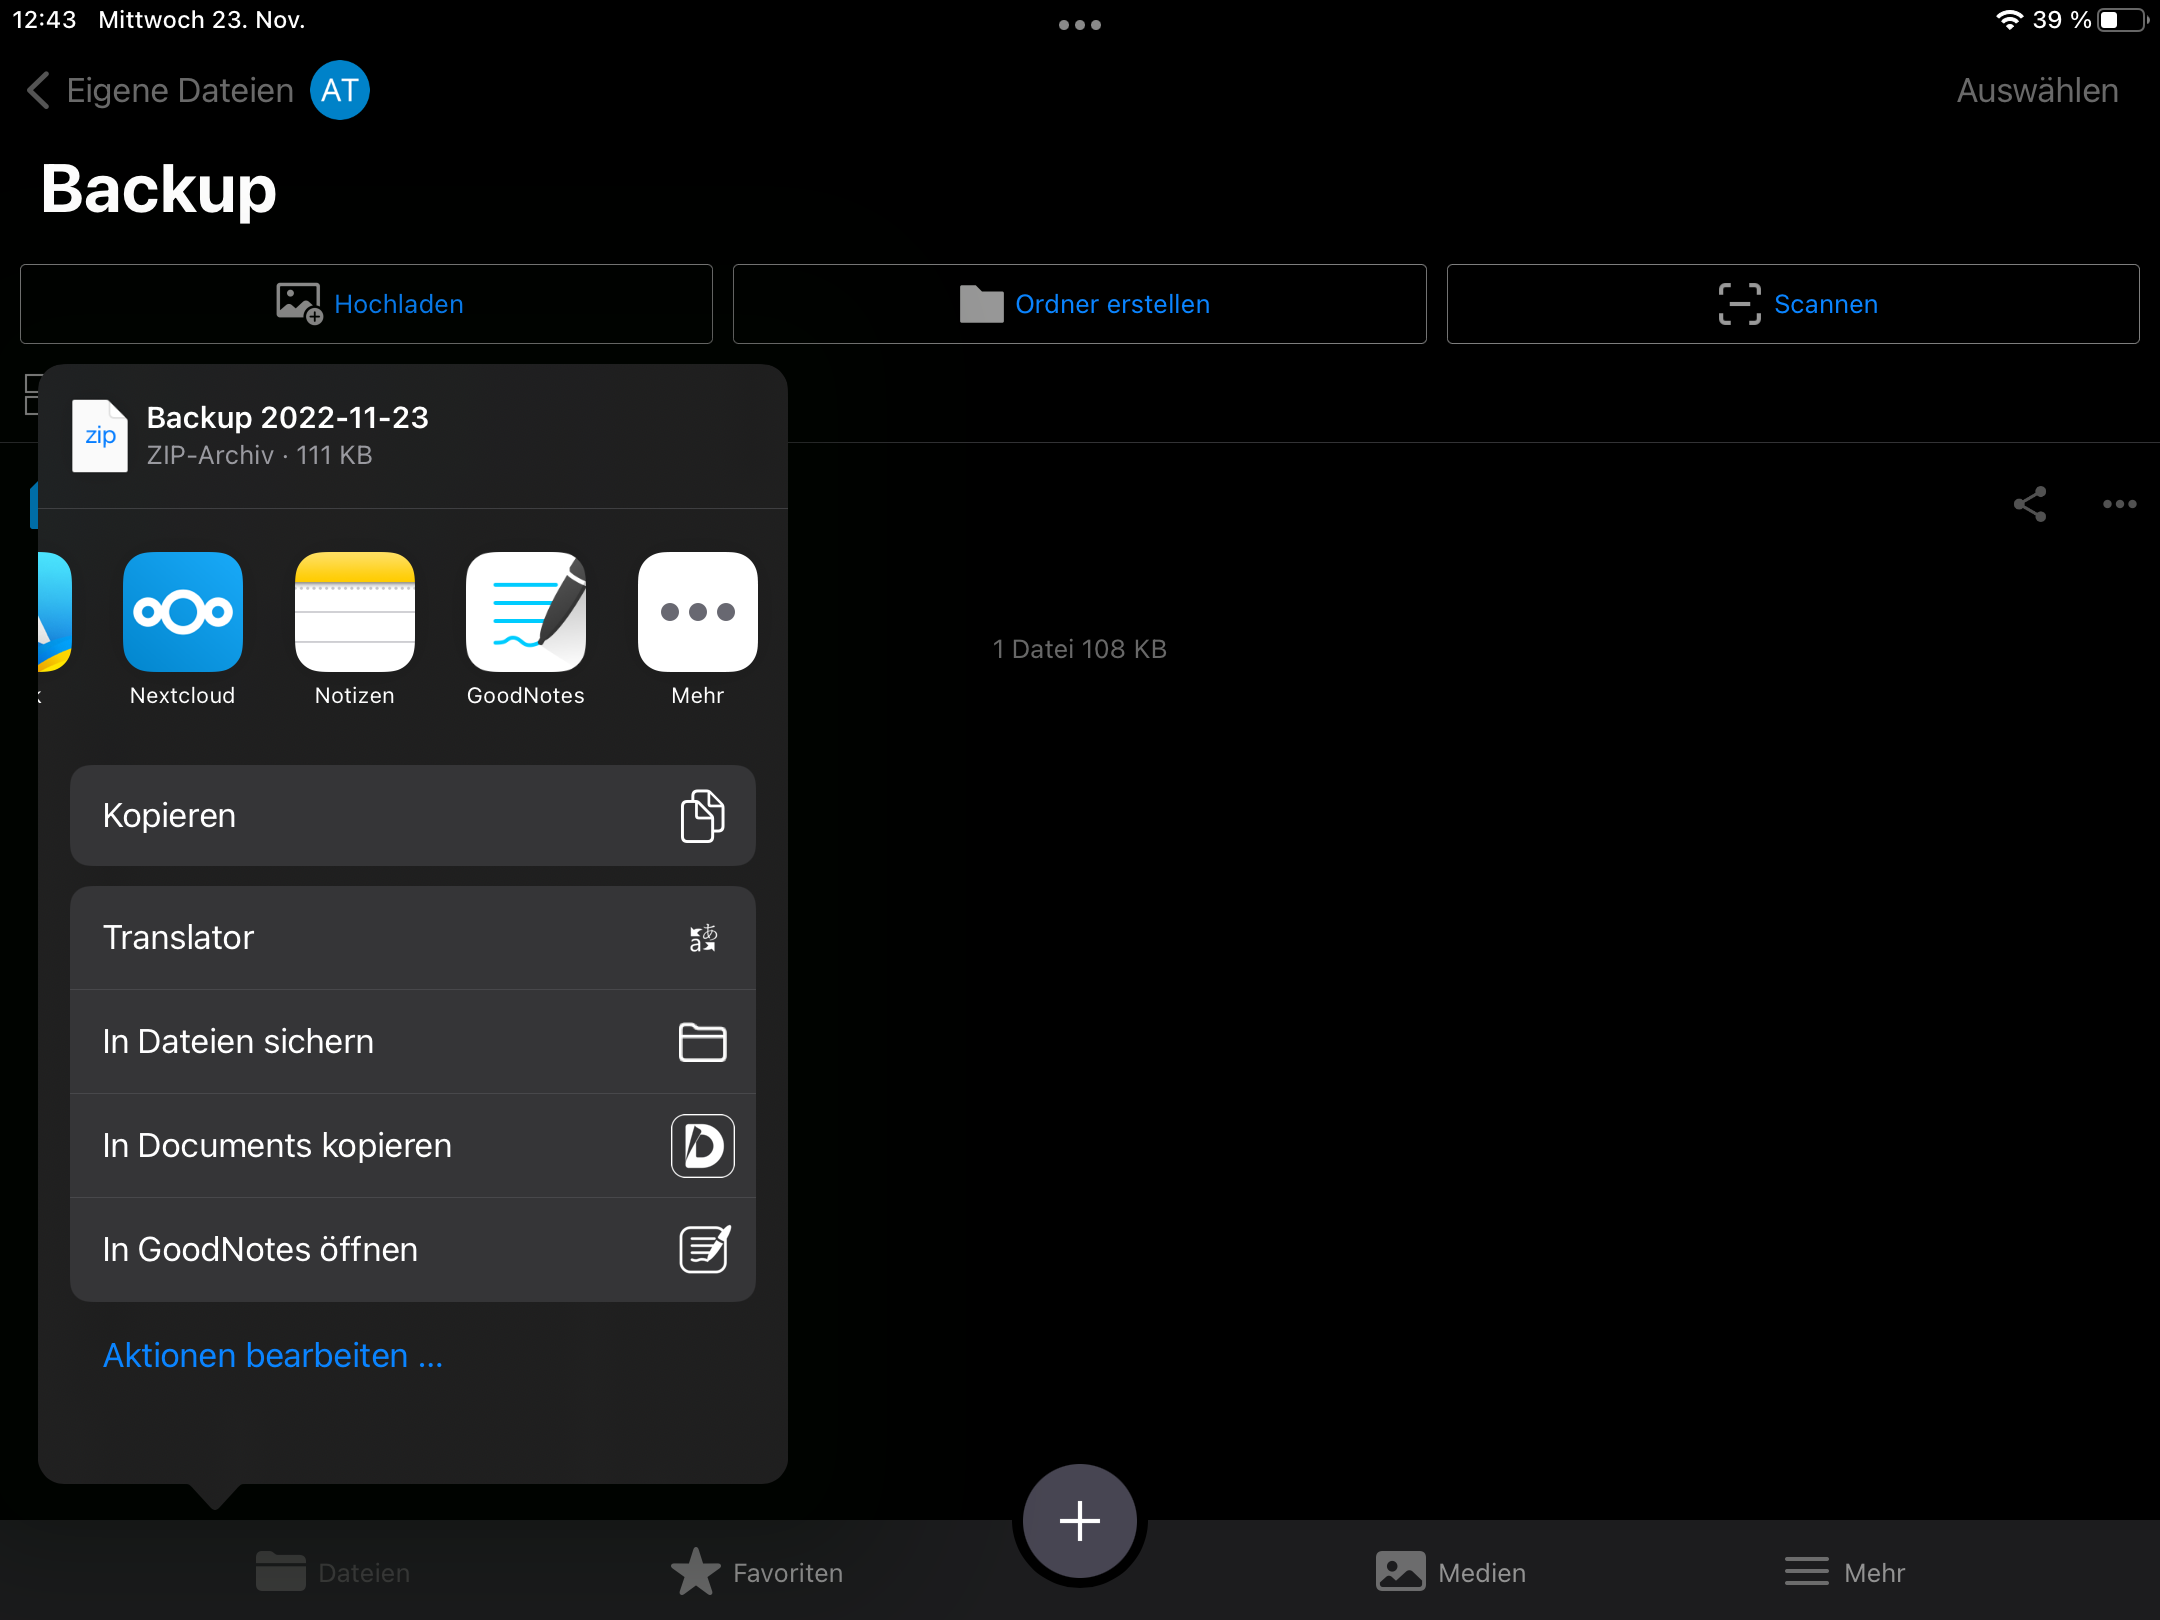The height and width of the screenshot is (1620, 2160).
Task: Tap the AT account avatar
Action: tap(340, 90)
